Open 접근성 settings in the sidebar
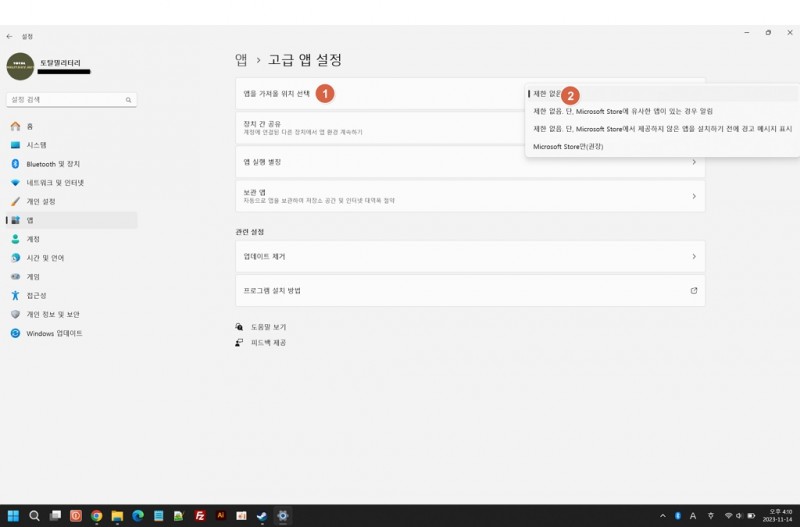The height and width of the screenshot is (527, 800). pyautogui.click(x=71, y=295)
